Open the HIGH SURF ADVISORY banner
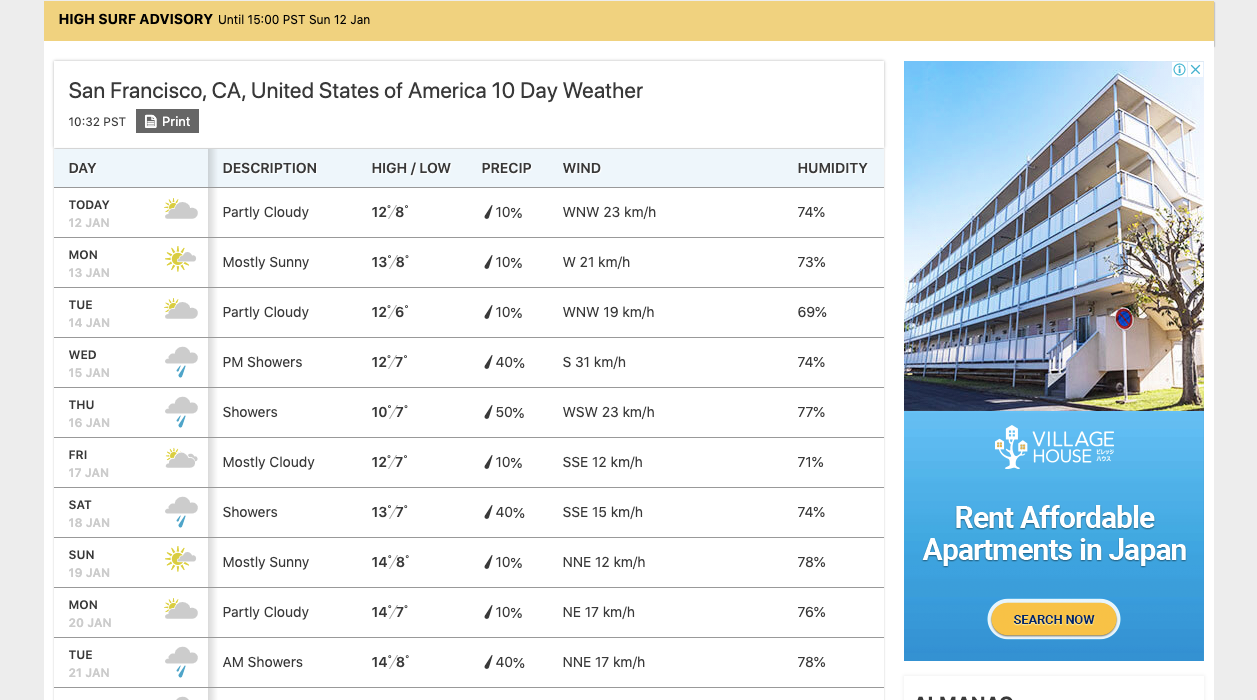Screen dimensions: 1257x700 135,18
